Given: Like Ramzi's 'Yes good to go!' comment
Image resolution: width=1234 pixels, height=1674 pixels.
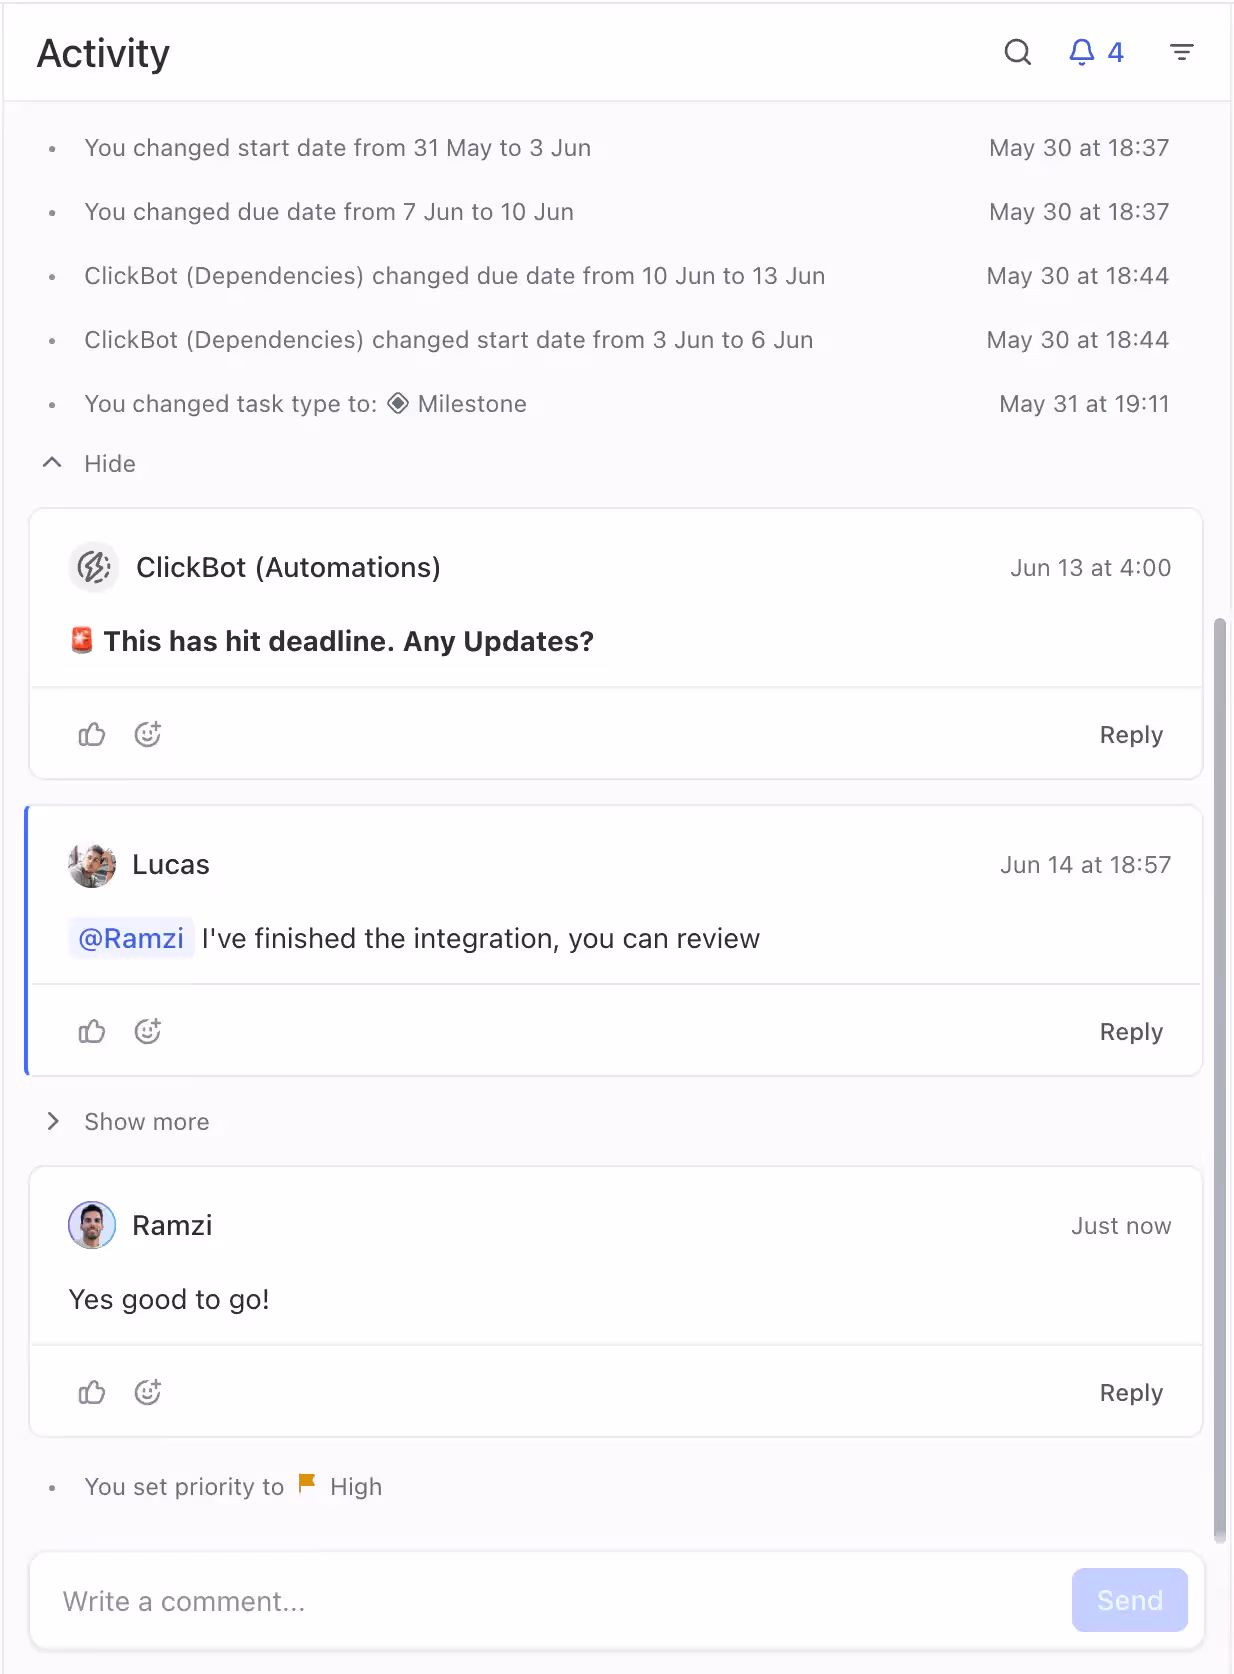Looking at the screenshot, I should pyautogui.click(x=92, y=1392).
